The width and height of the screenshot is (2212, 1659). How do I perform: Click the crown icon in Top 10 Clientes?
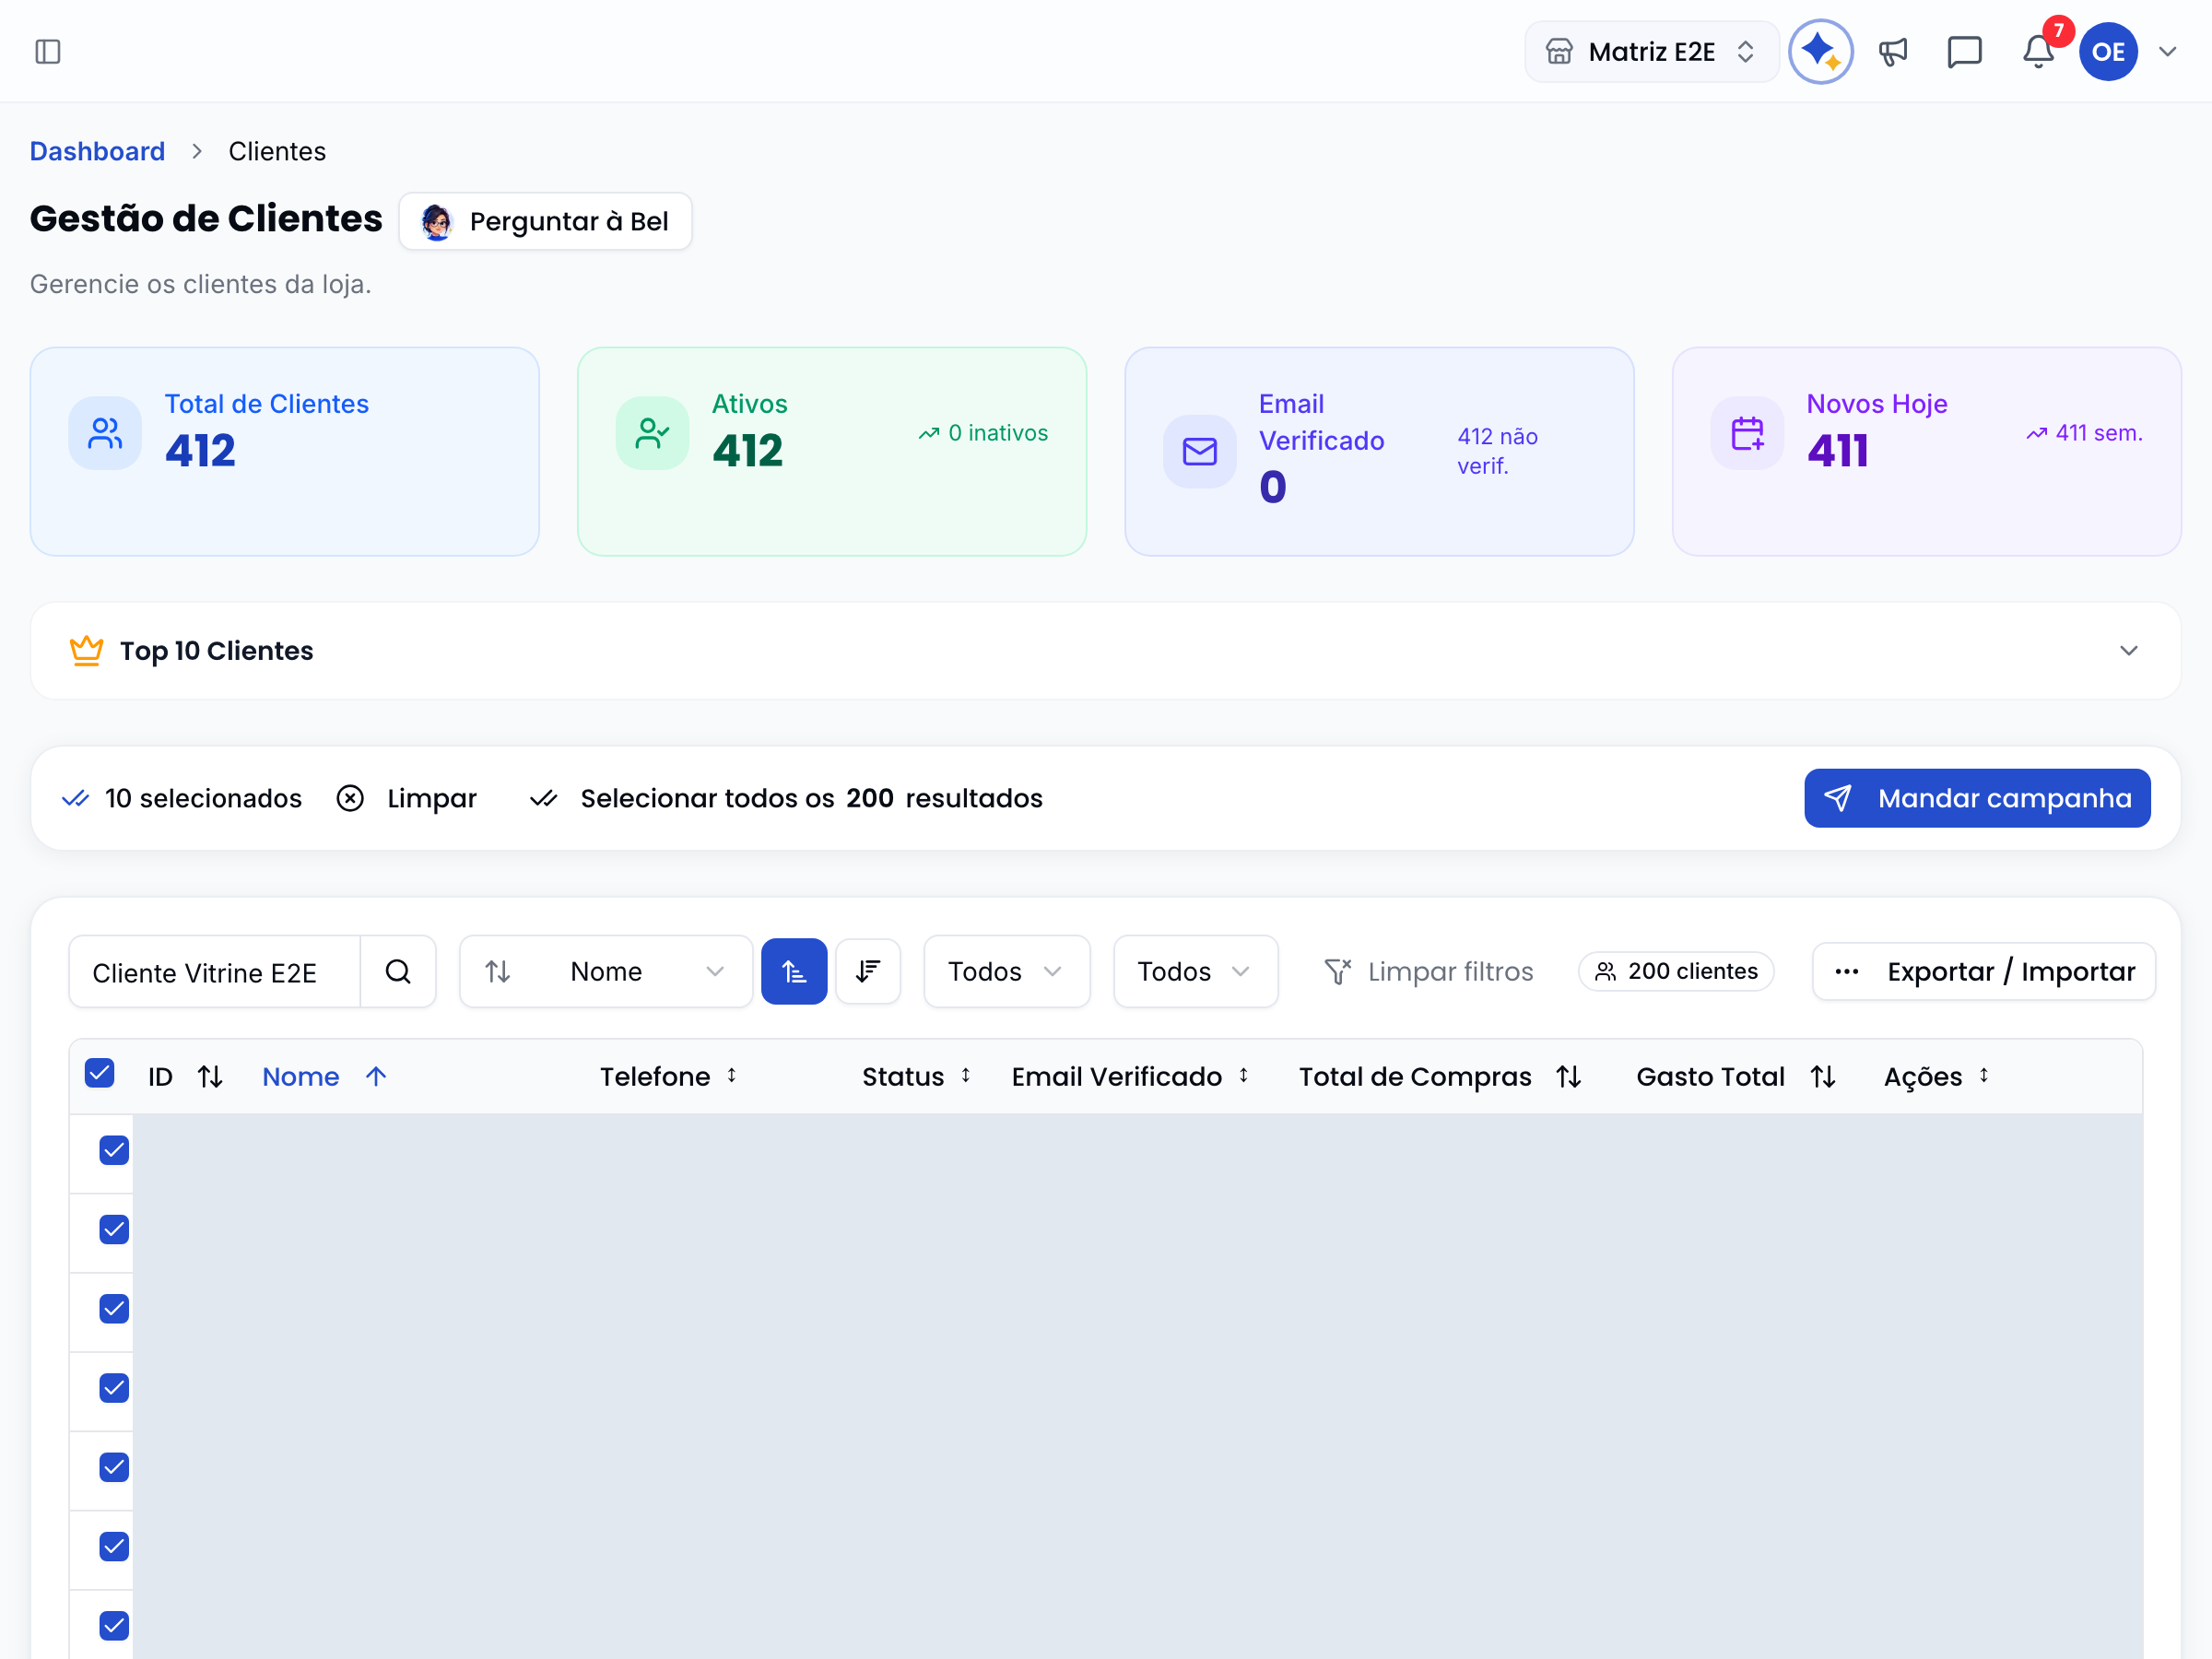(86, 651)
